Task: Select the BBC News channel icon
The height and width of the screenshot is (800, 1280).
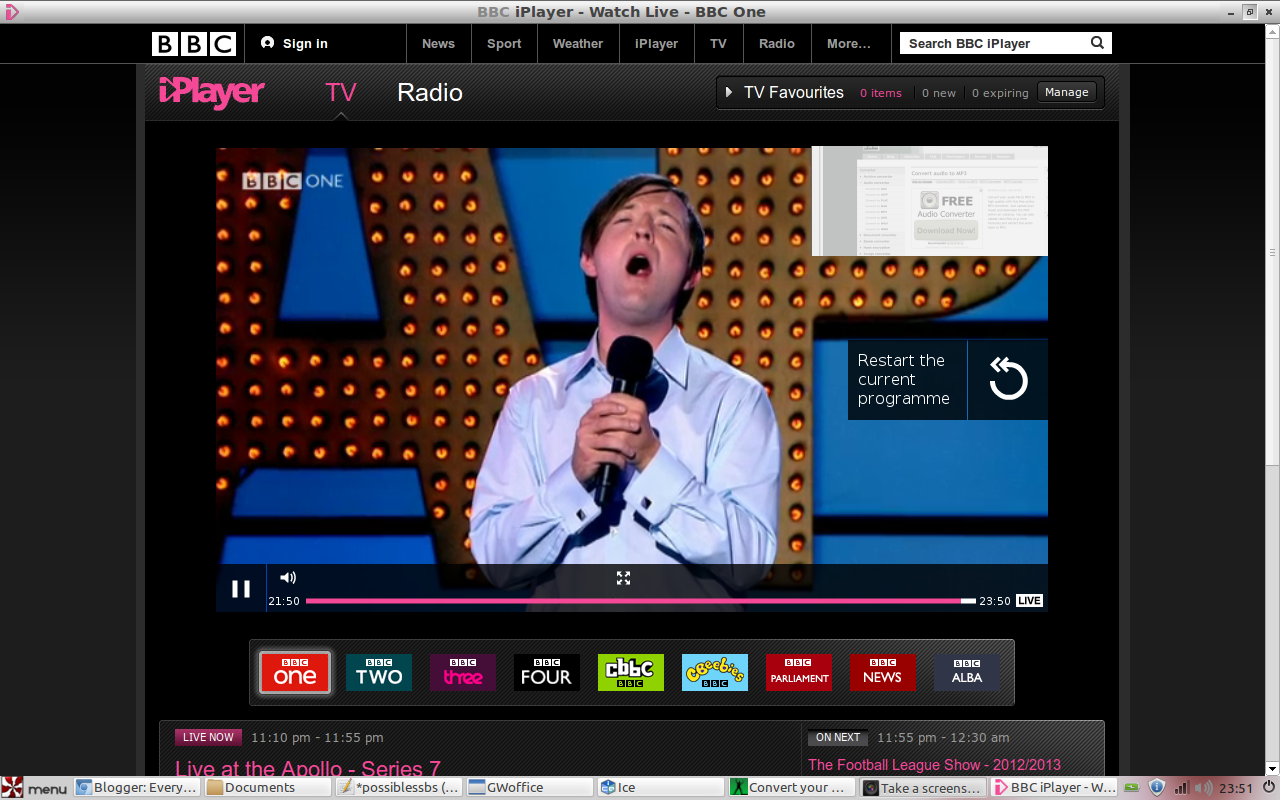Action: pos(883,673)
